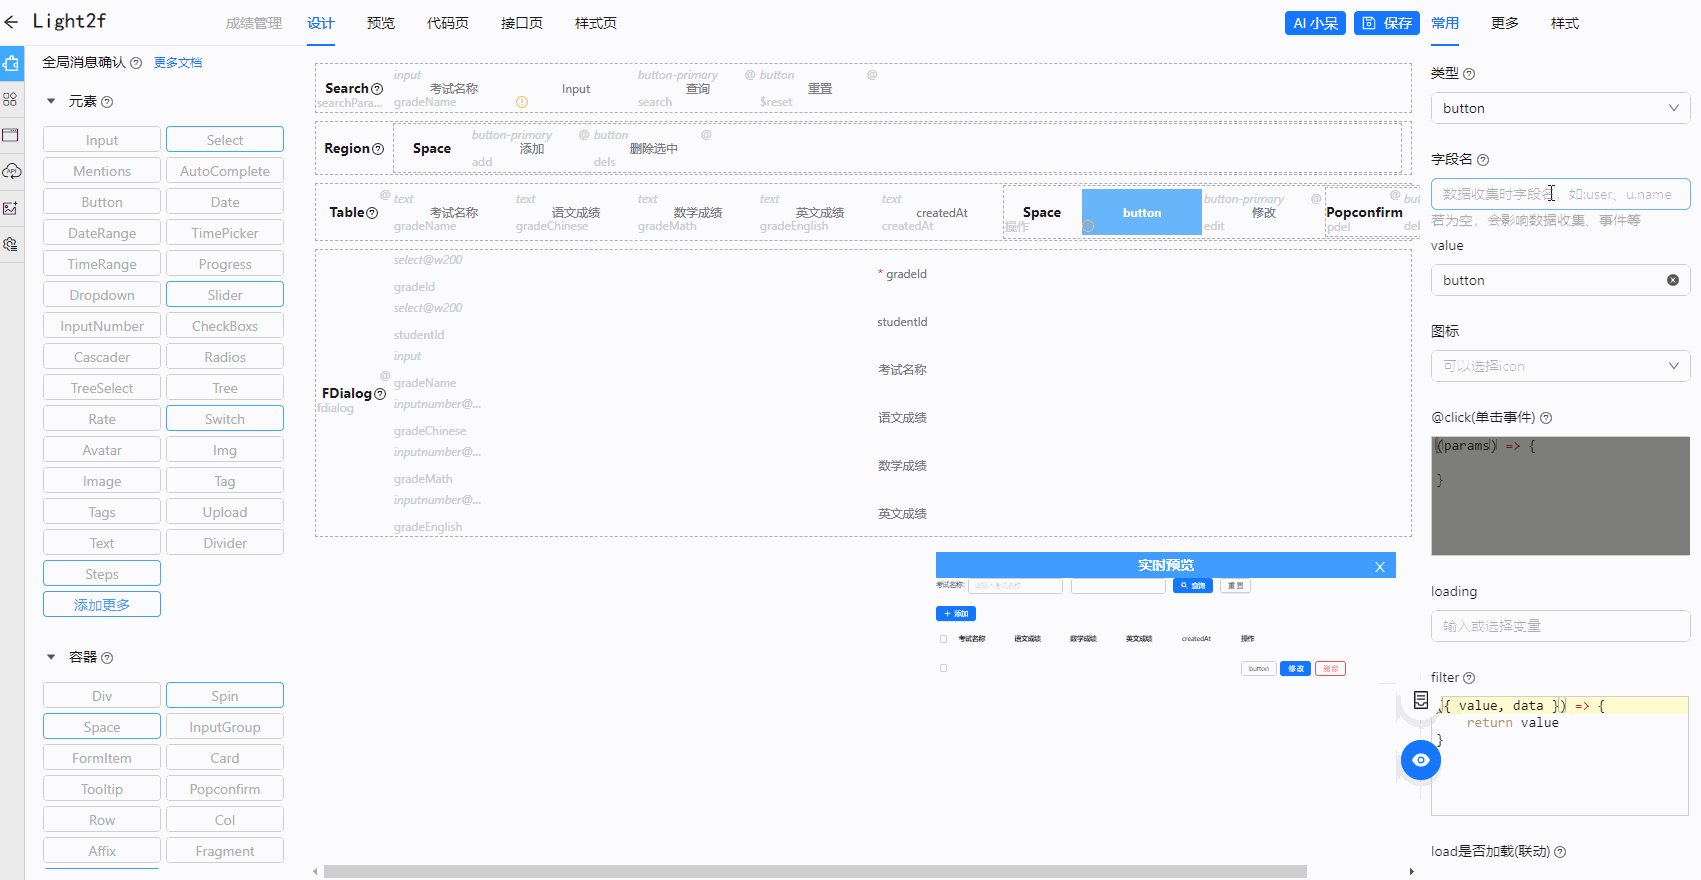Switch to the 更多 properties tab

click(1505, 23)
